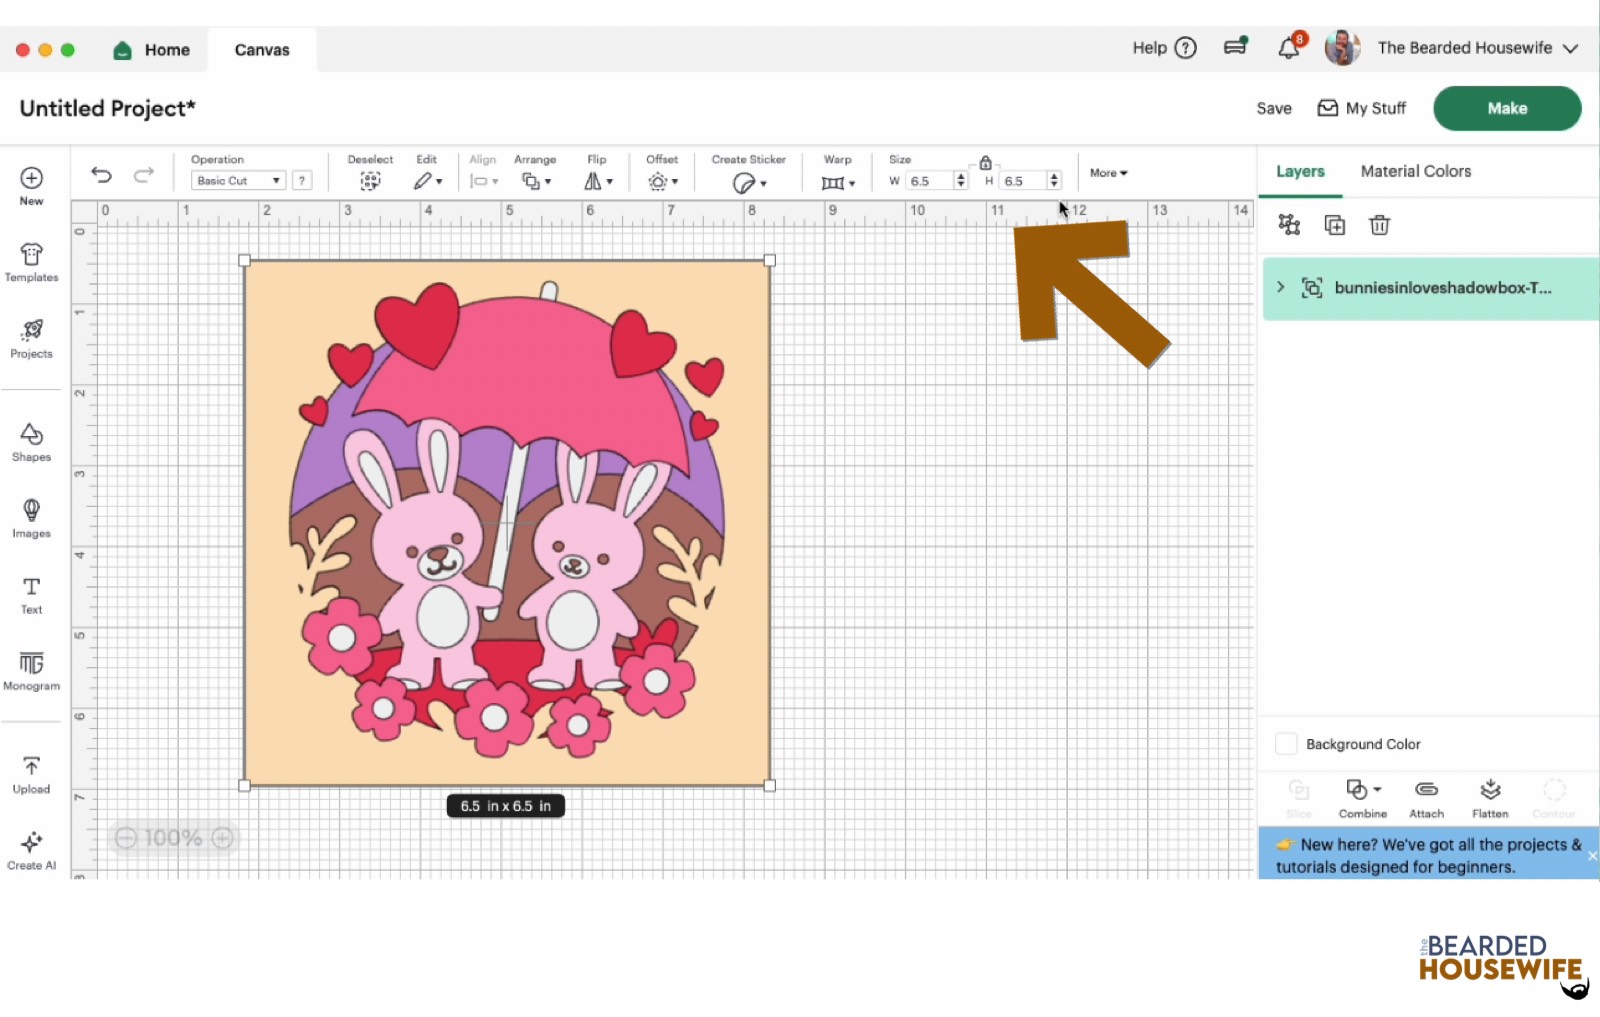
Task: Open the Basic Cut operation dropdown
Action: coord(236,180)
